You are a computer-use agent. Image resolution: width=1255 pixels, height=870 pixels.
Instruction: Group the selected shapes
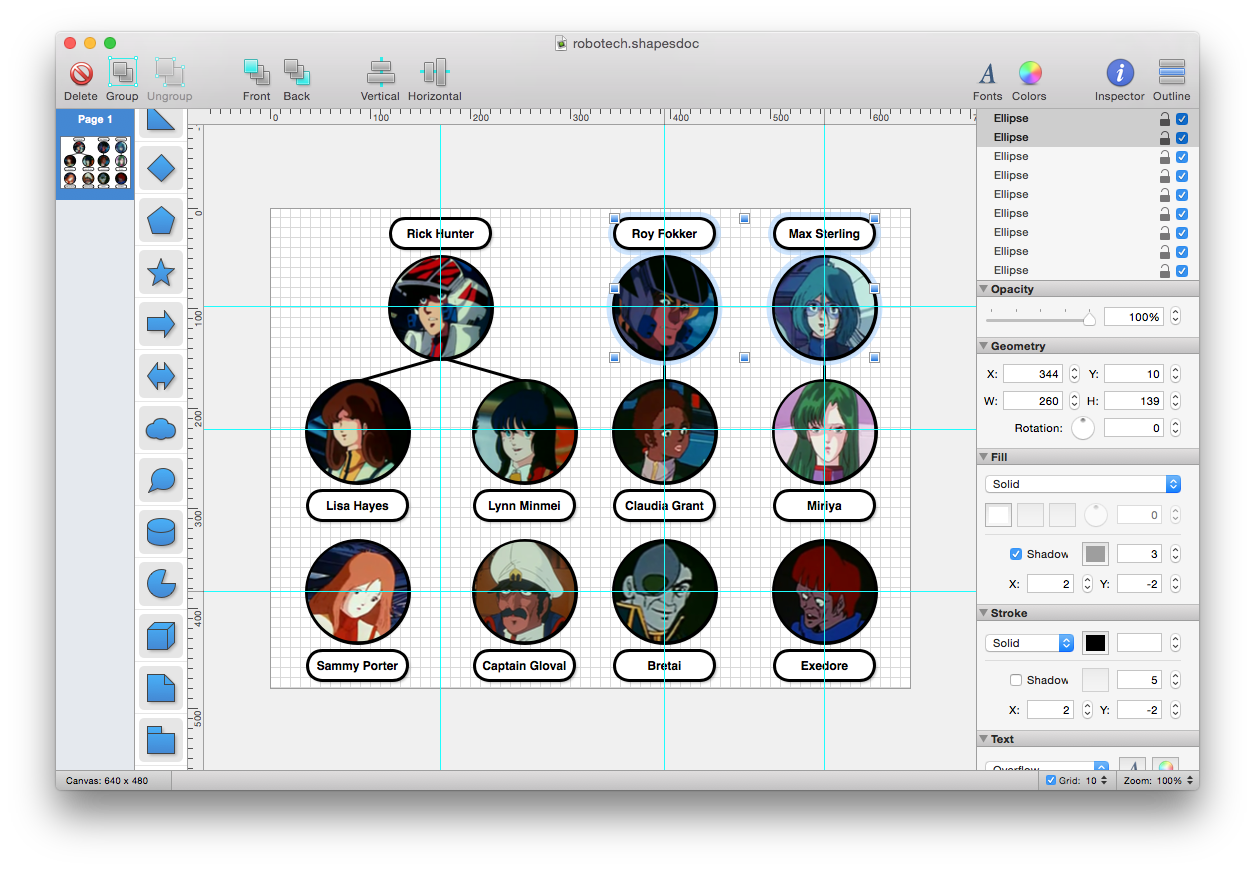tap(121, 79)
